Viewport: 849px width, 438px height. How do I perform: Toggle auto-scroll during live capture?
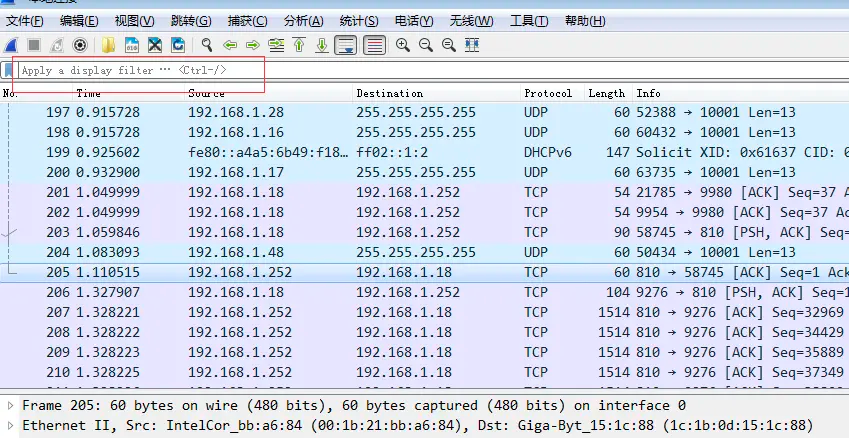(x=346, y=45)
